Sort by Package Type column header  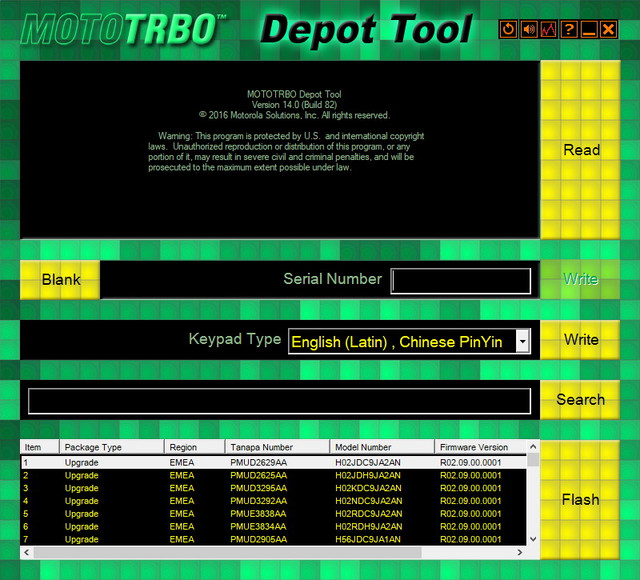pos(112,447)
